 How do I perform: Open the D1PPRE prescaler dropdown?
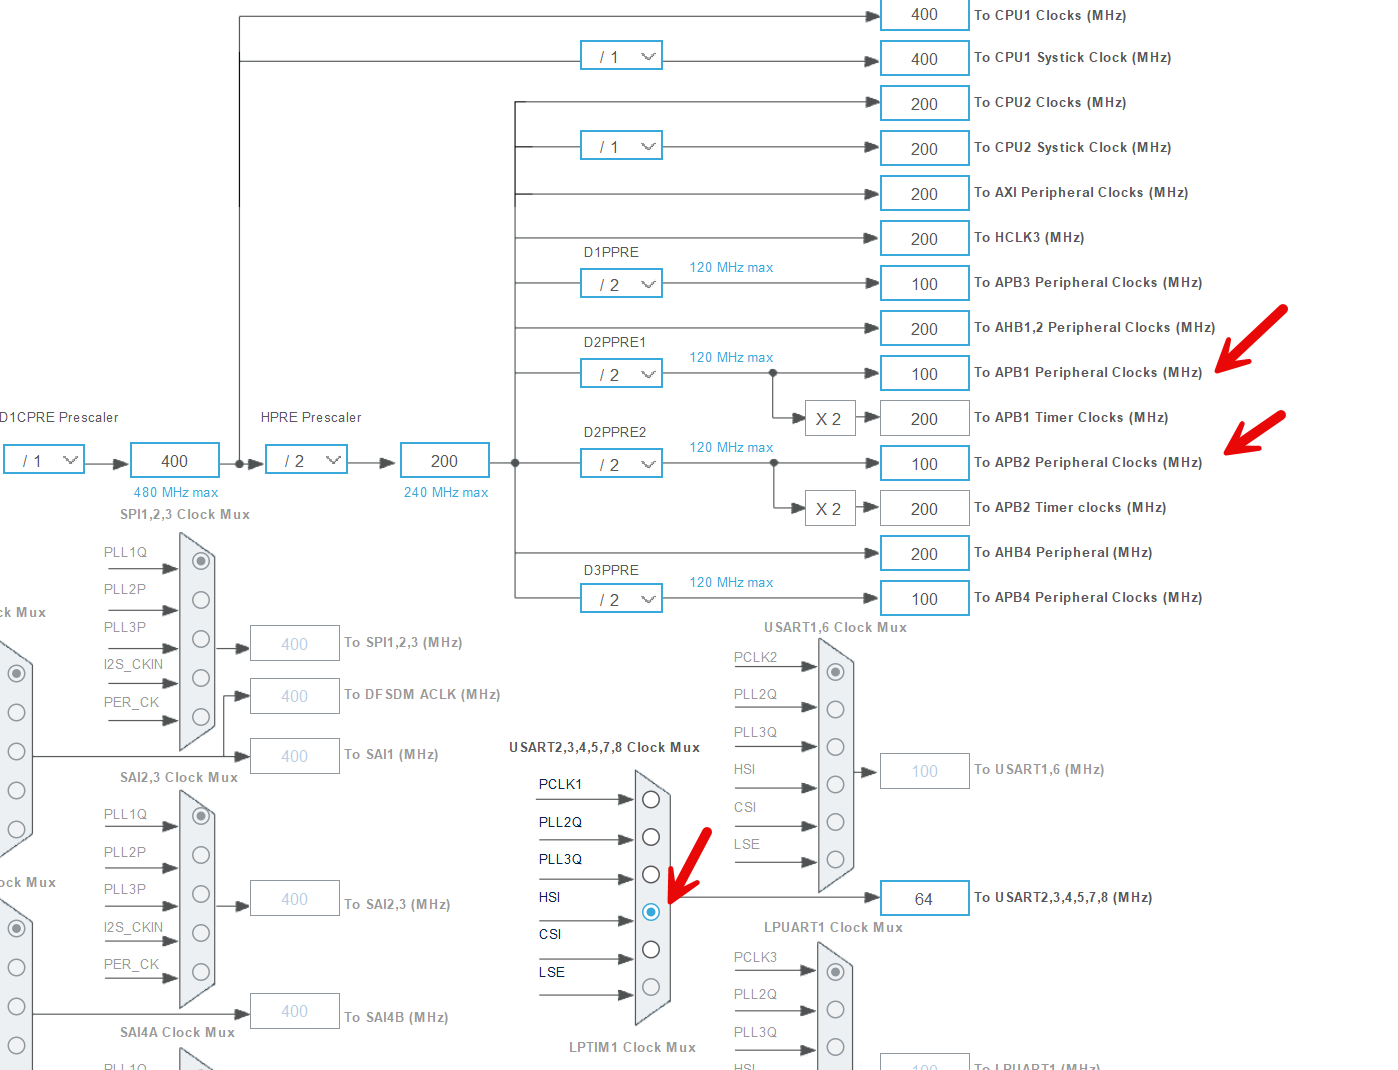[621, 283]
